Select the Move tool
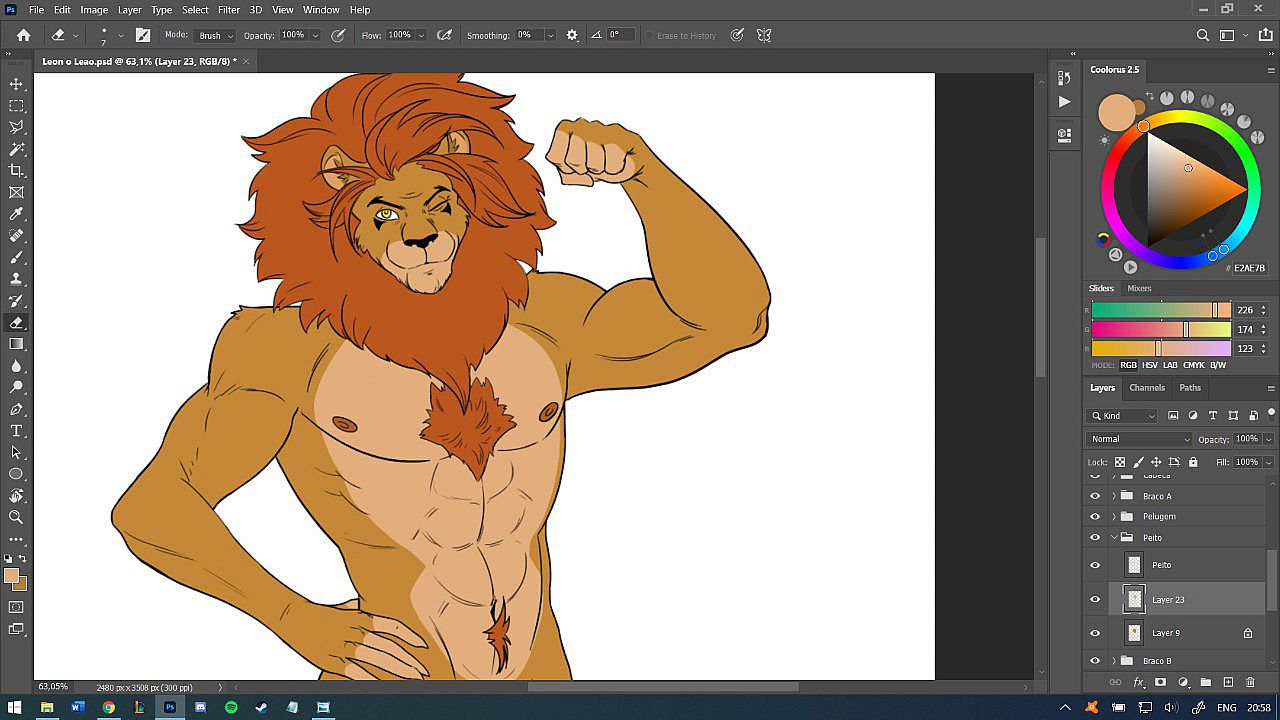Viewport: 1280px width, 720px height. (16, 84)
